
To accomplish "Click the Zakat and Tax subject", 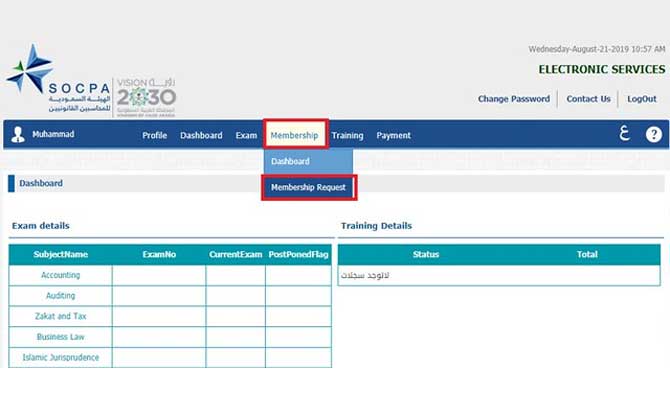I will click(60, 316).
